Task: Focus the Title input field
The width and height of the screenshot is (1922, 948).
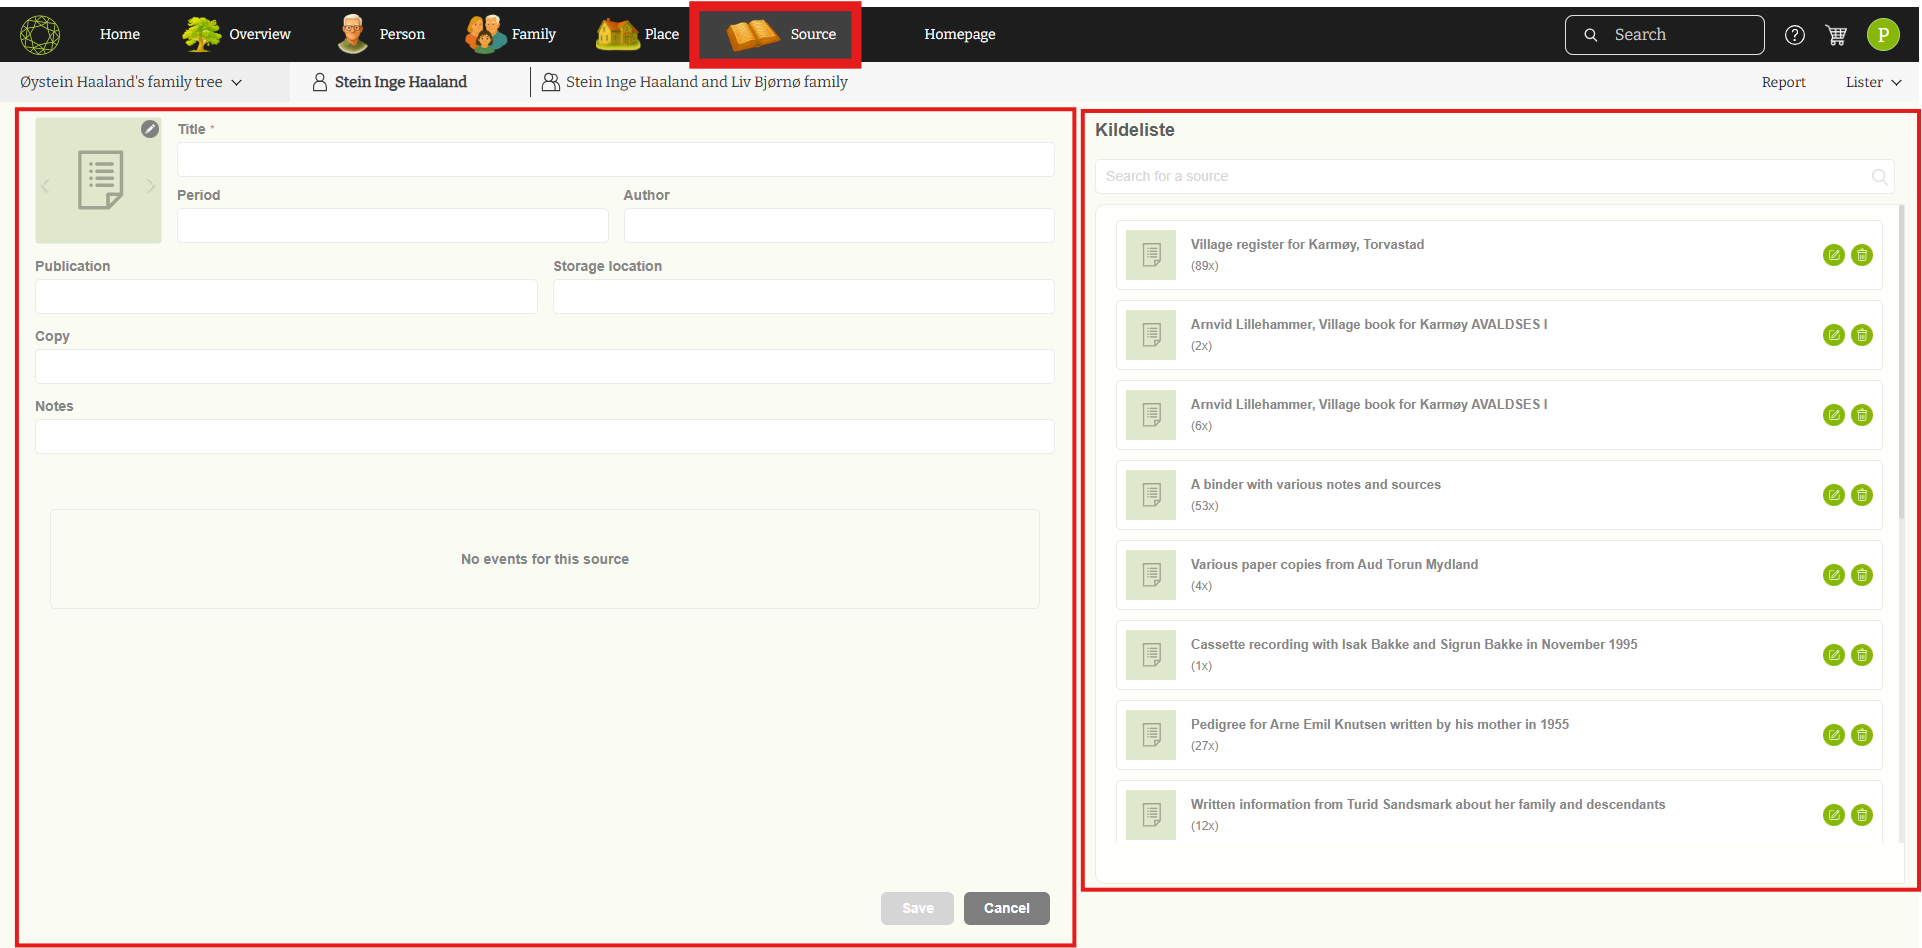Action: [615, 160]
